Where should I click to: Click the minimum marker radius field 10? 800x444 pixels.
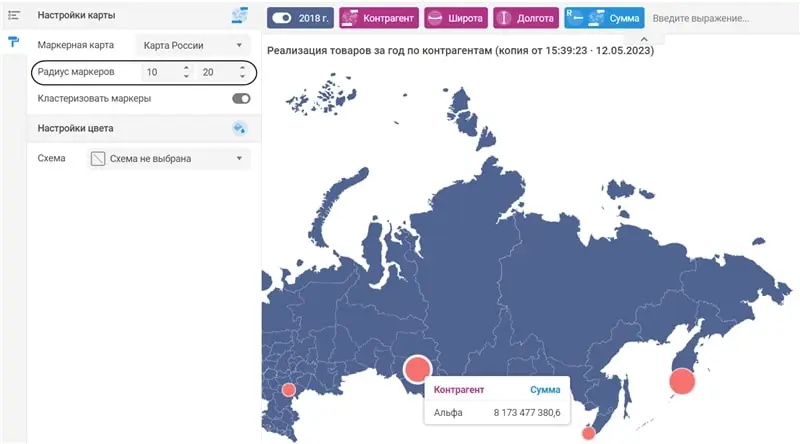tap(160, 72)
